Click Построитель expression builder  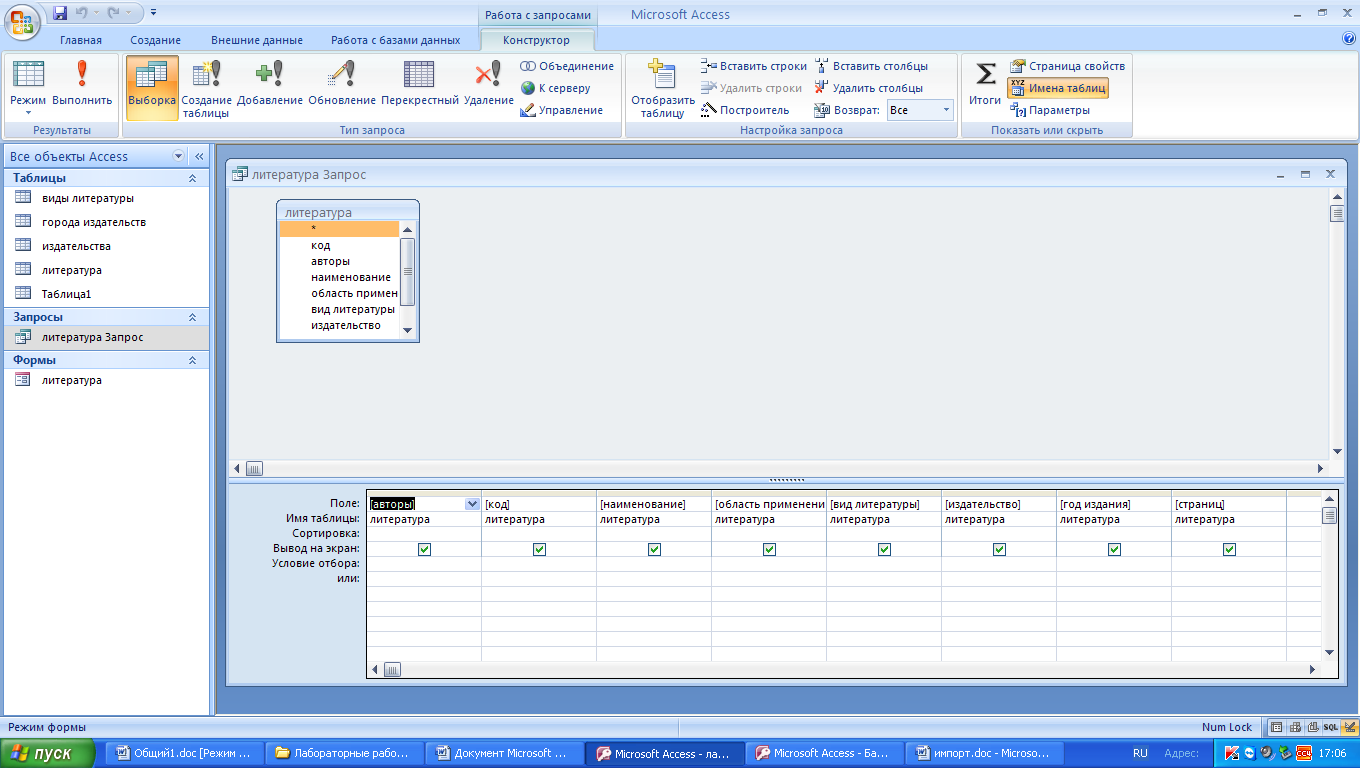(x=745, y=110)
